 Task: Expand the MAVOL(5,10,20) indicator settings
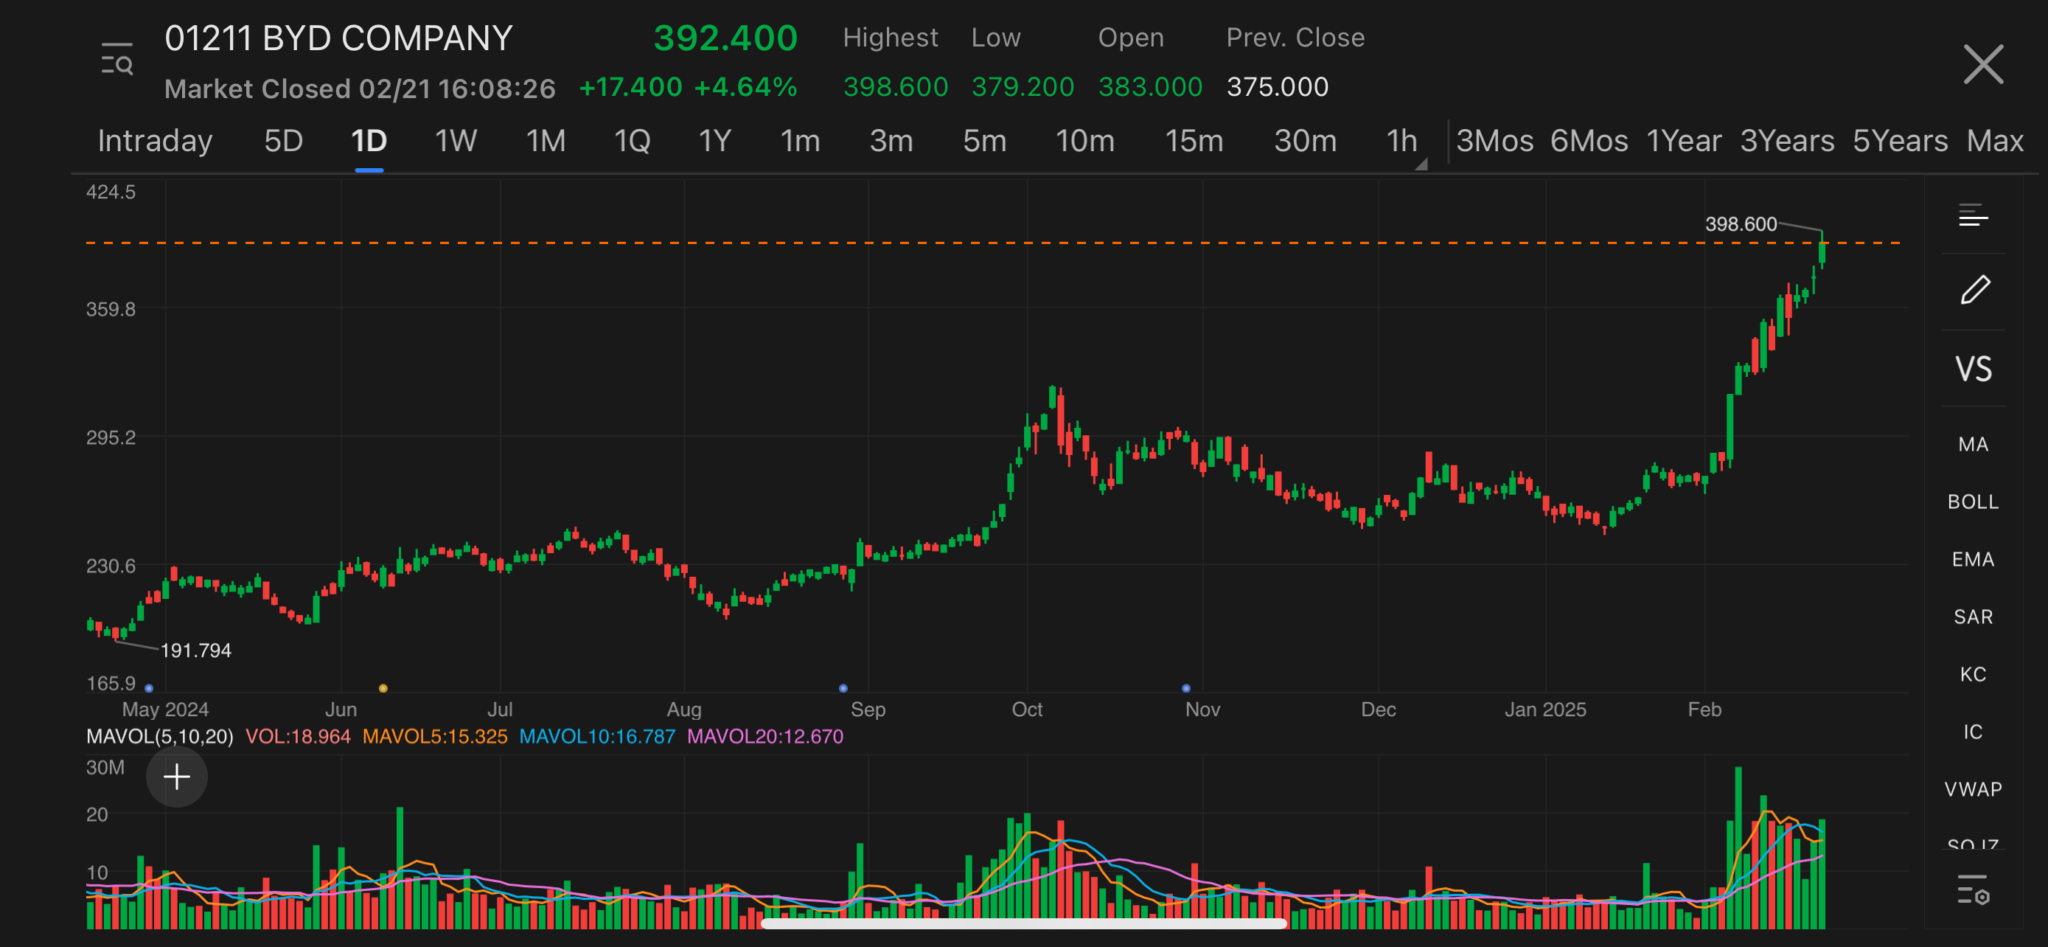[160, 736]
